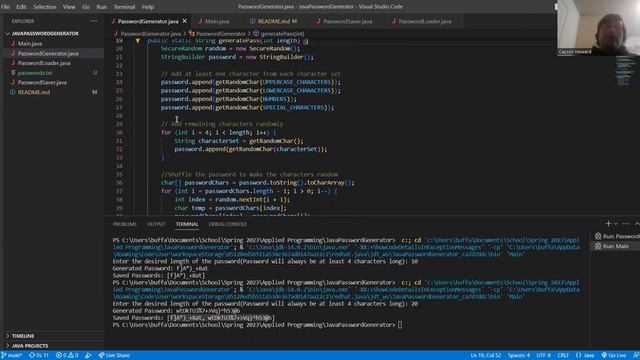Click the Ln 19, Col 52 indicator

pos(485,355)
